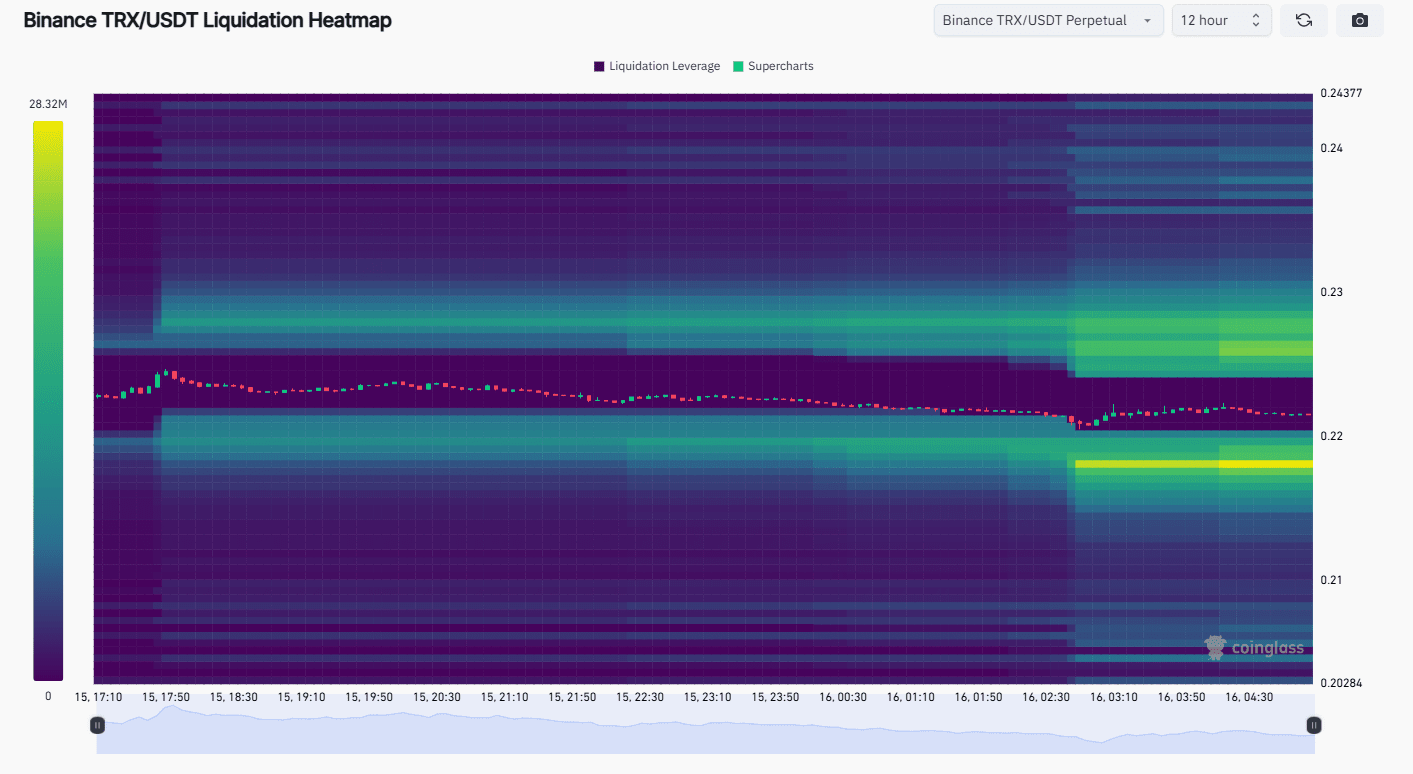Click the "15, 23:10" time axis label

tap(708, 696)
